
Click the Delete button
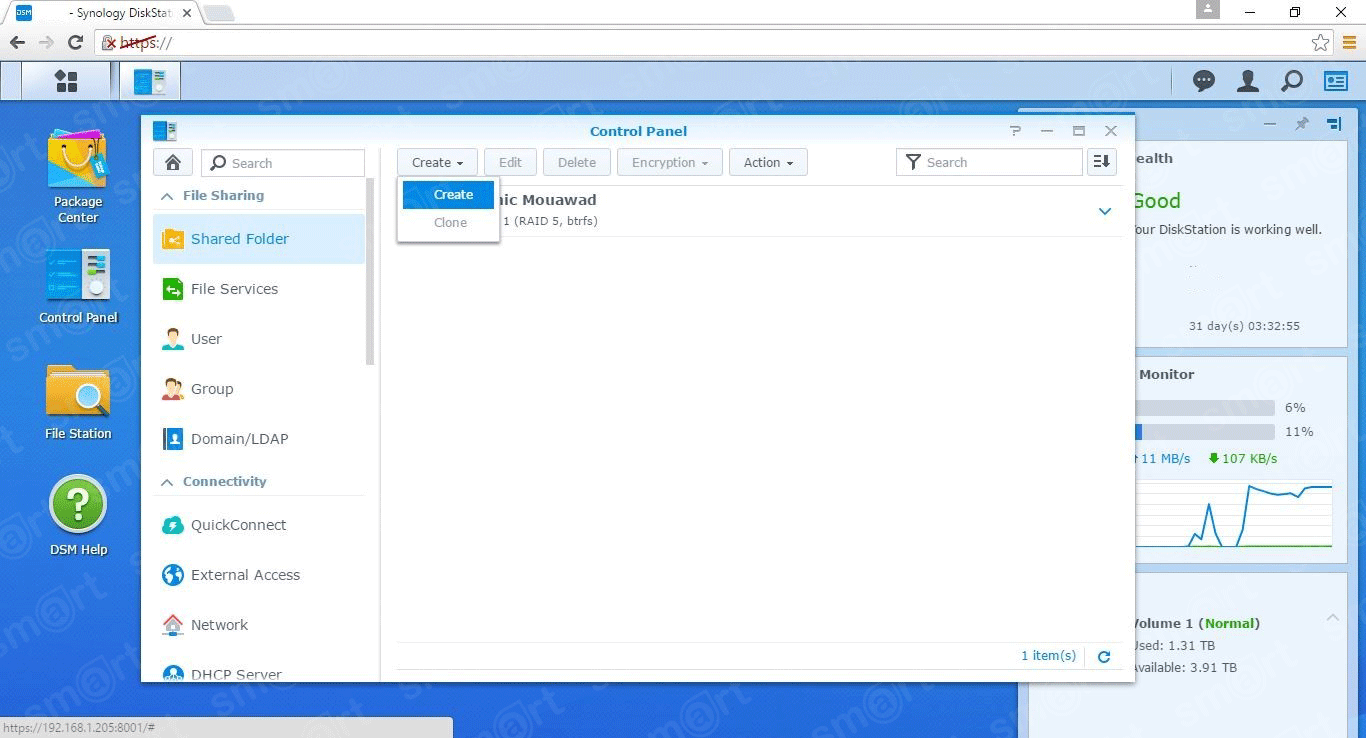pyautogui.click(x=577, y=162)
